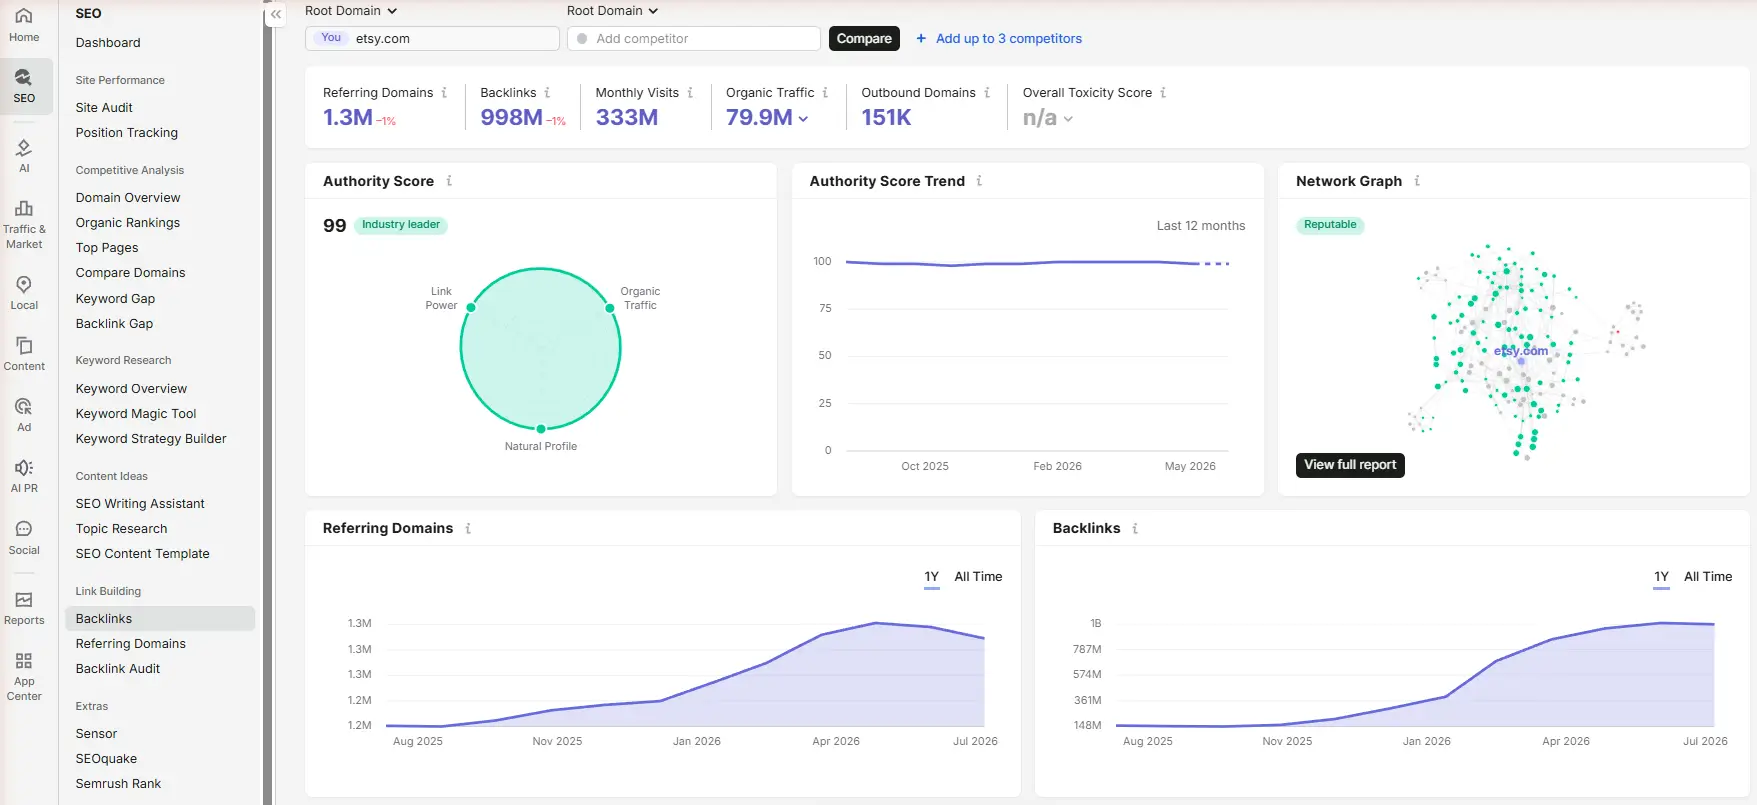
Task: Open Keyword Overview menu item
Action: pyautogui.click(x=131, y=389)
